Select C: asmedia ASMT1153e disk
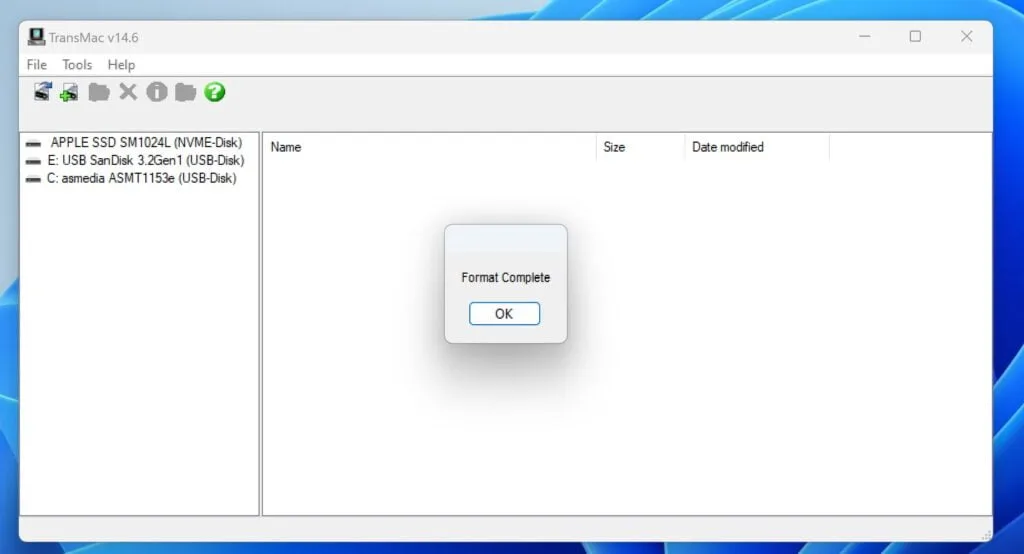Screen dimensions: 1024x554 (142, 178)
